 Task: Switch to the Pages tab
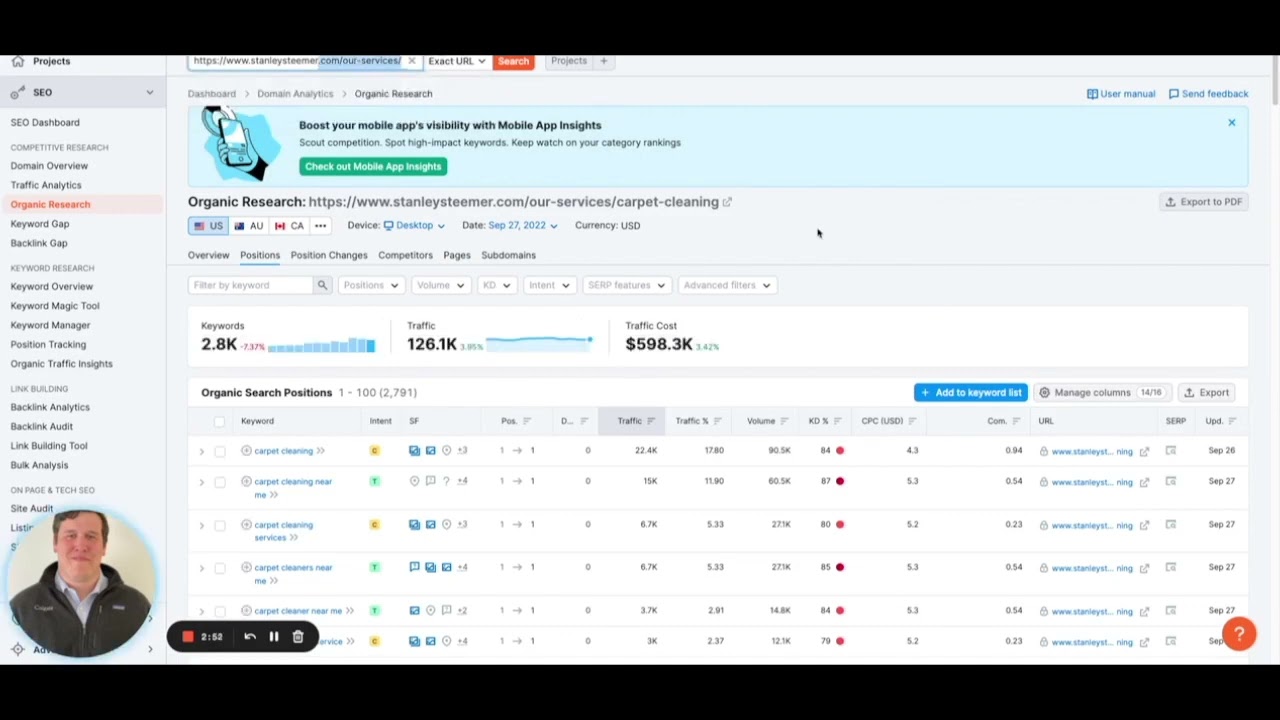(457, 255)
